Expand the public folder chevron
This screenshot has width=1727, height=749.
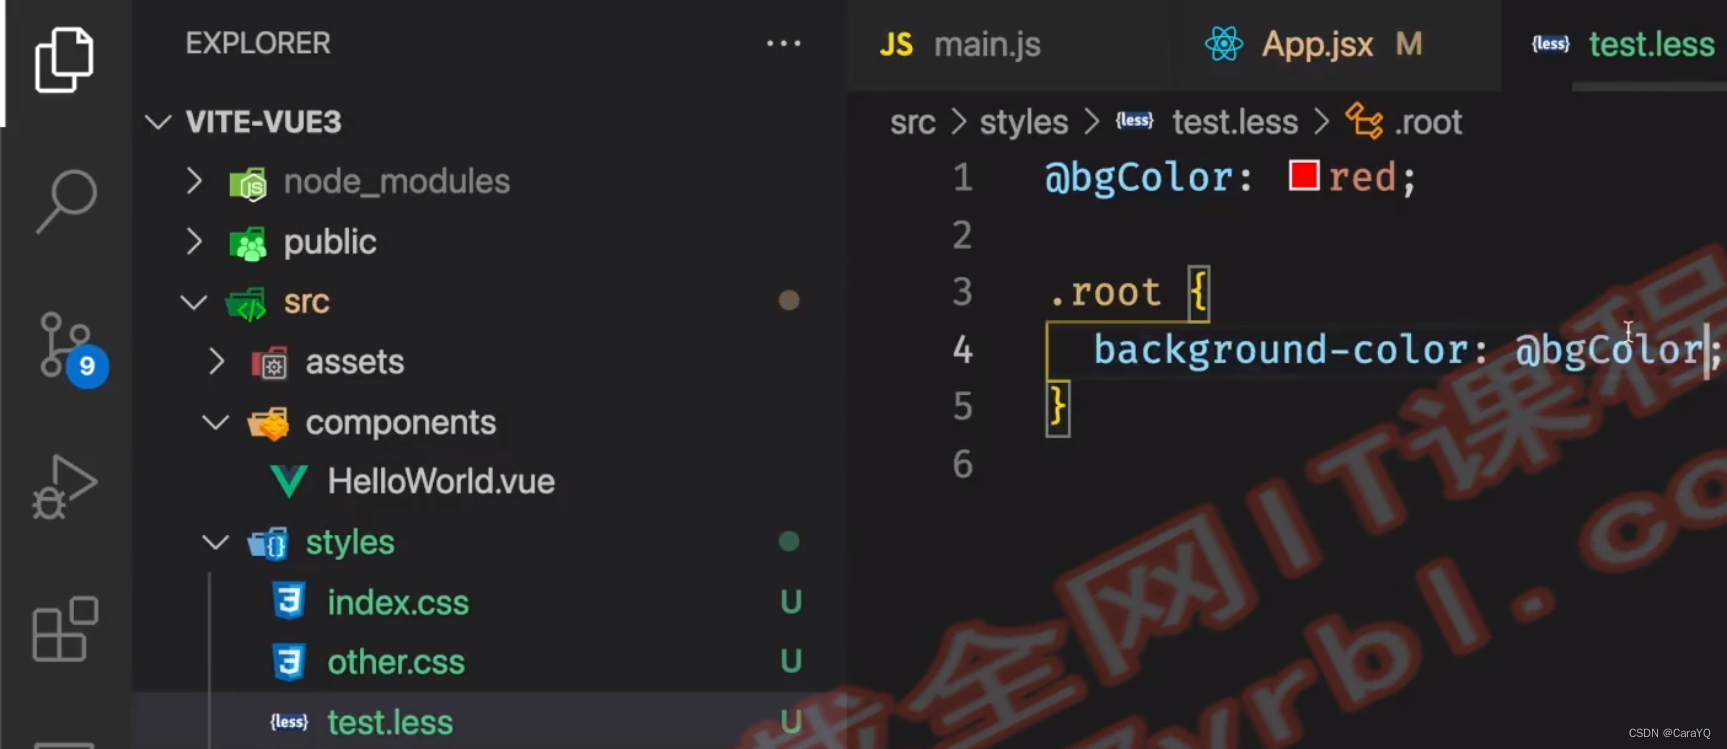pyautogui.click(x=194, y=241)
